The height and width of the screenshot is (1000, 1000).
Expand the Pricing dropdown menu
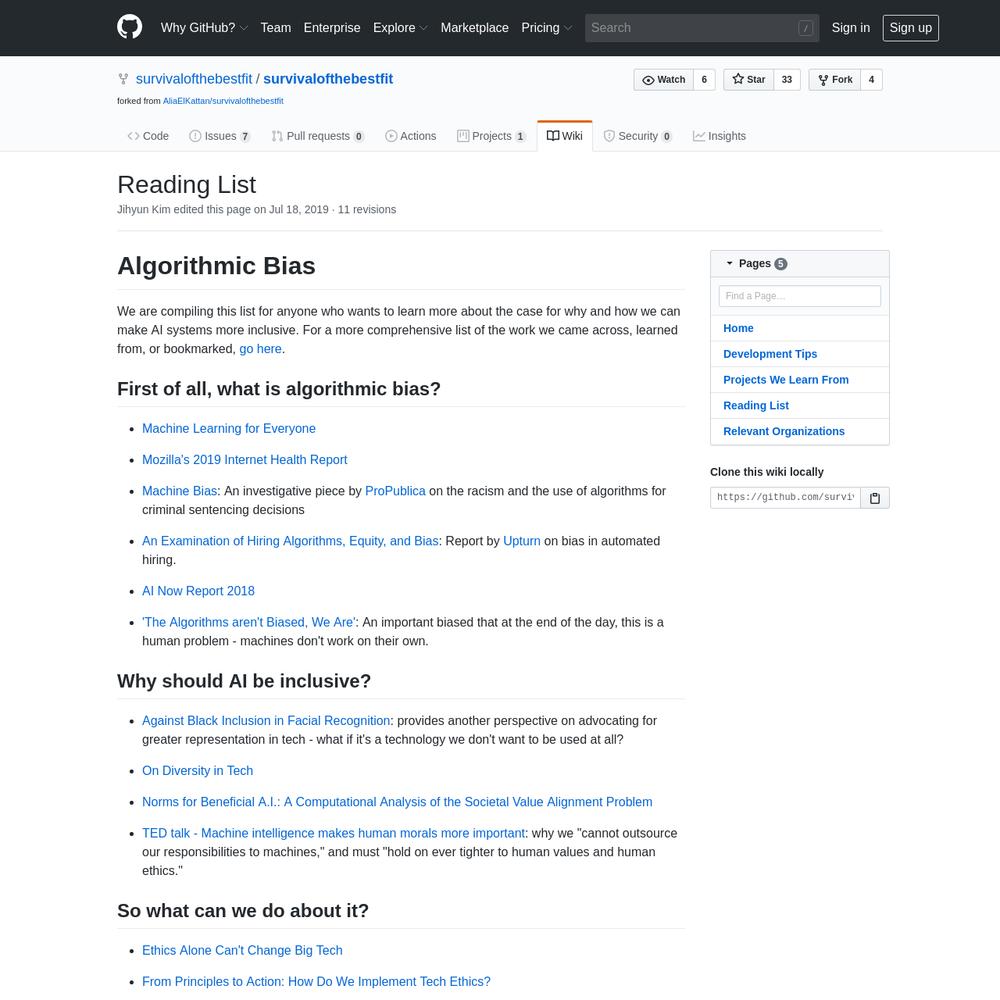tap(547, 27)
